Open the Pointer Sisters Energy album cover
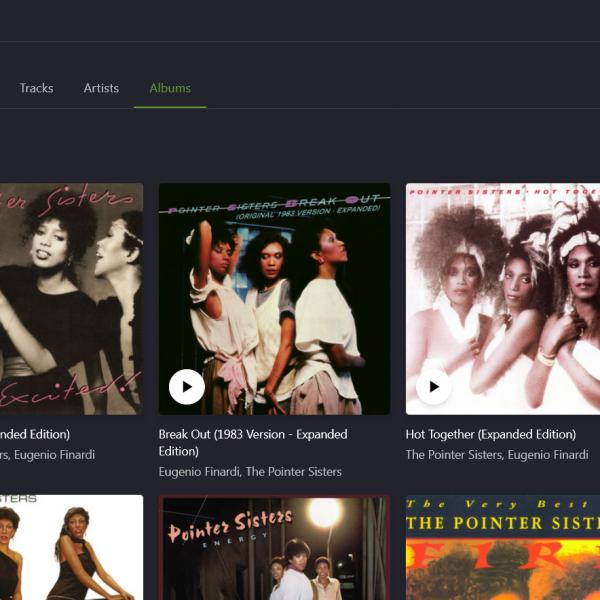This screenshot has width=600, height=600. (274, 548)
